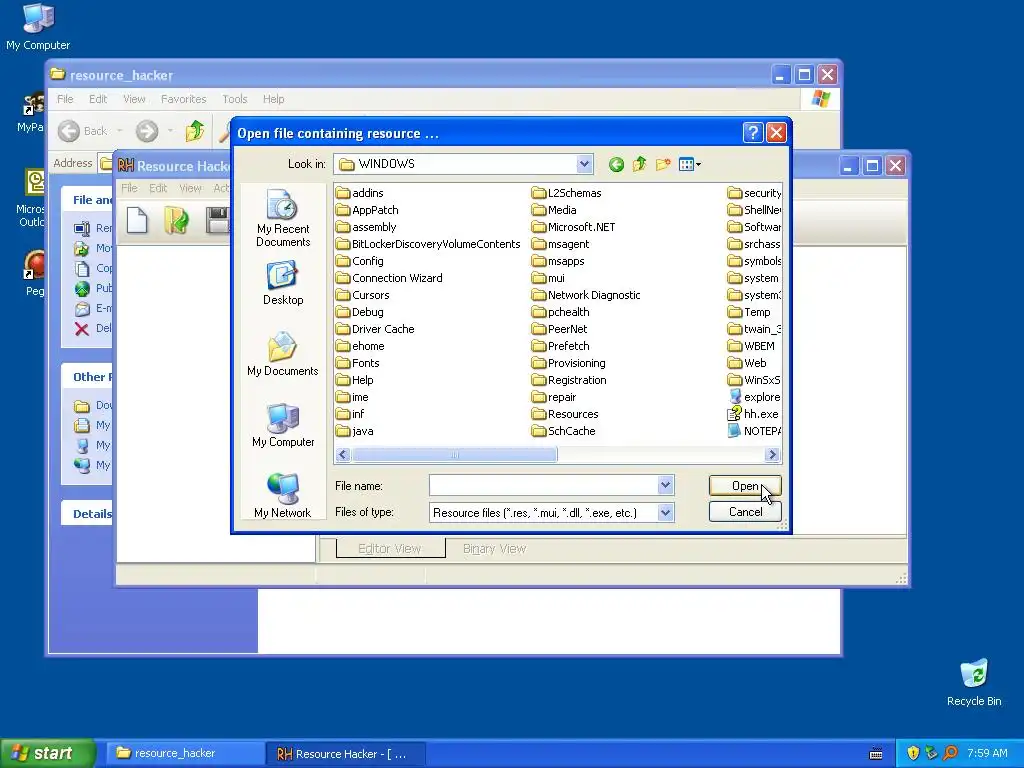Select the My Computer desktop icon
The width and height of the screenshot is (1024, 768).
(x=38, y=26)
